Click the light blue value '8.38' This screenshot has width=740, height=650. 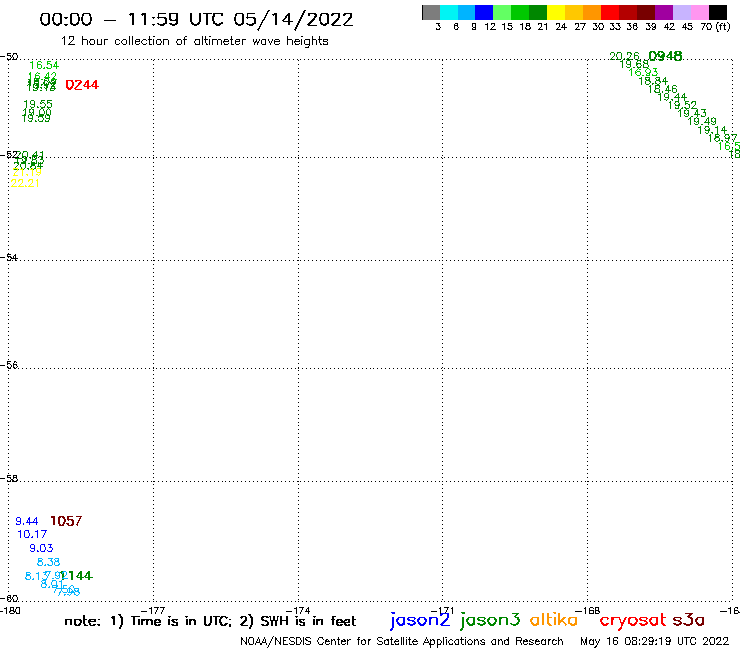49,562
